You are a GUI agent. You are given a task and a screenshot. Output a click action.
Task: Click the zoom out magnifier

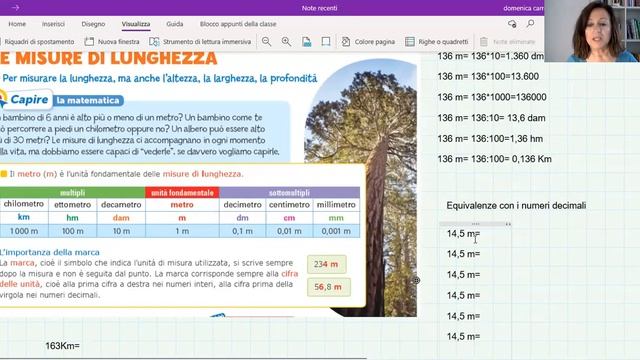267,42
